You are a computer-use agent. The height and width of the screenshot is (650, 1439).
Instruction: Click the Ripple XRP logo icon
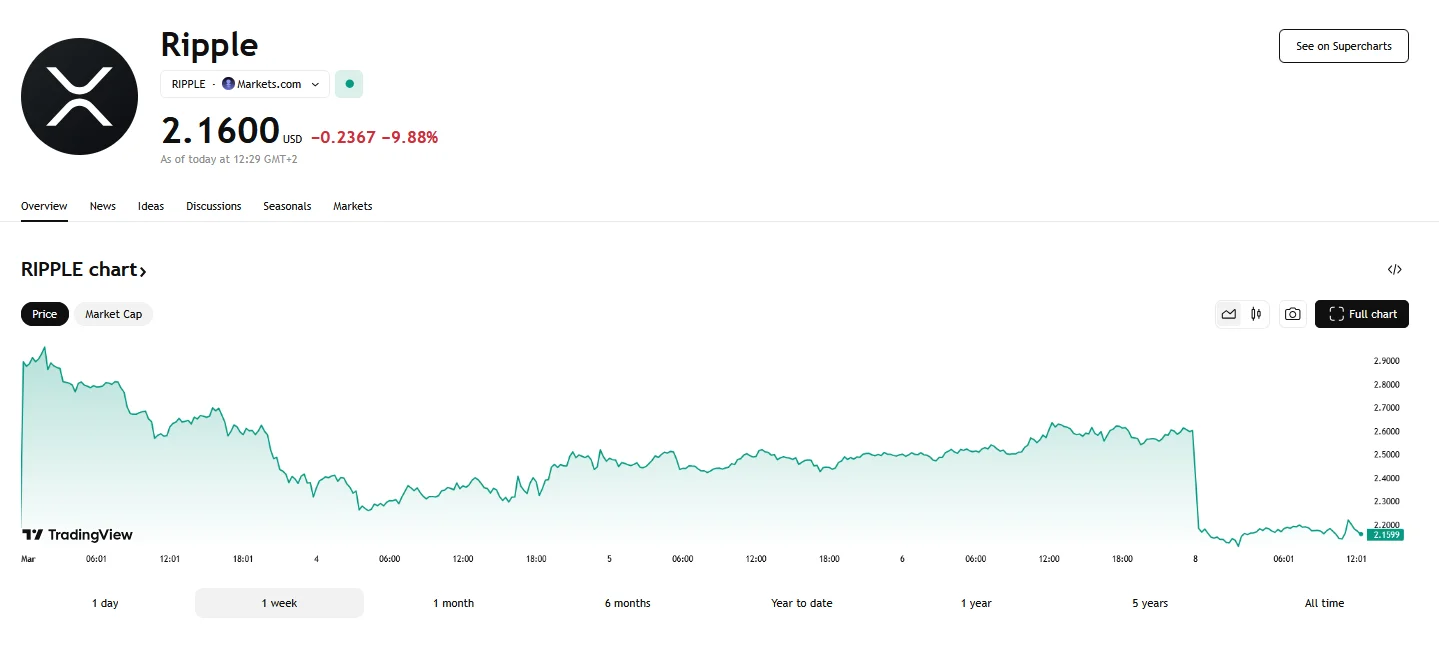79,96
